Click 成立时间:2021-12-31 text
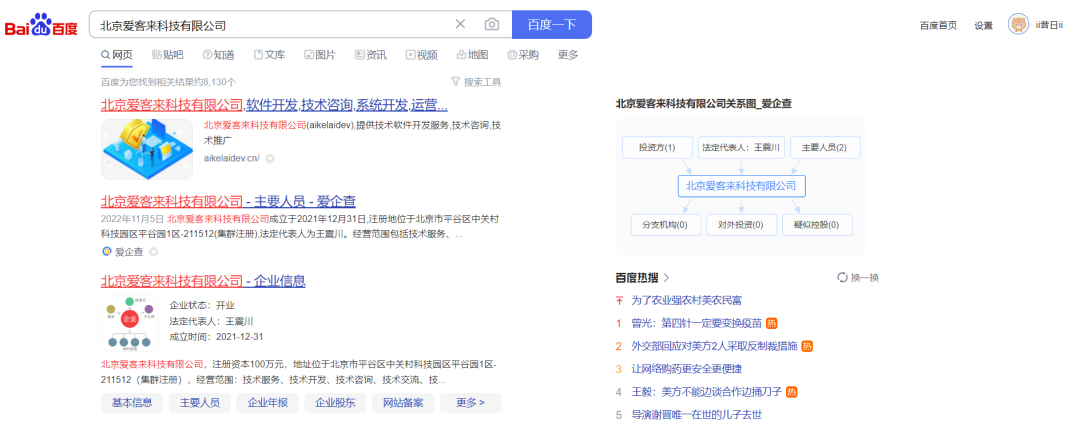Image resolution: width=1080 pixels, height=424 pixels. [216, 337]
